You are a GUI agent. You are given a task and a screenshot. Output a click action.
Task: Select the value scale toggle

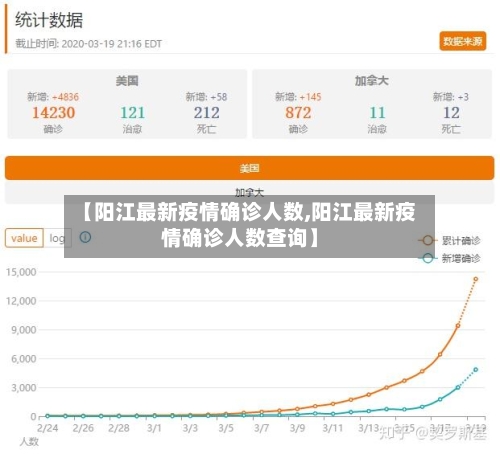[24, 238]
